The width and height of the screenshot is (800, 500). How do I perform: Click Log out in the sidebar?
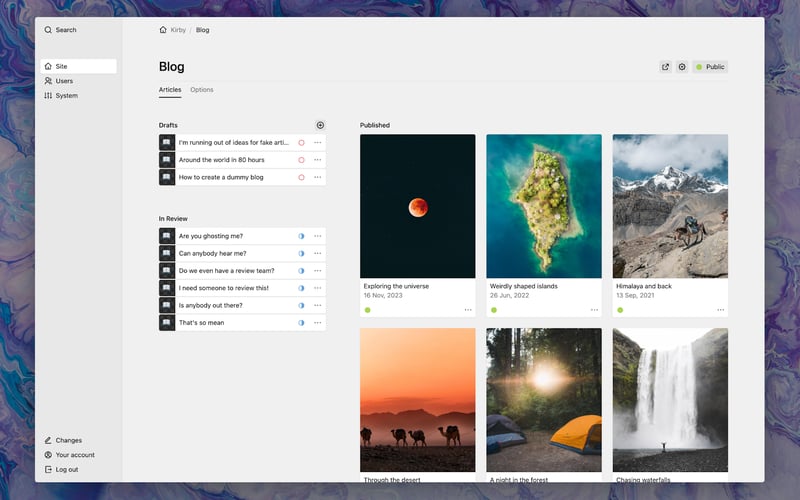tap(79, 469)
